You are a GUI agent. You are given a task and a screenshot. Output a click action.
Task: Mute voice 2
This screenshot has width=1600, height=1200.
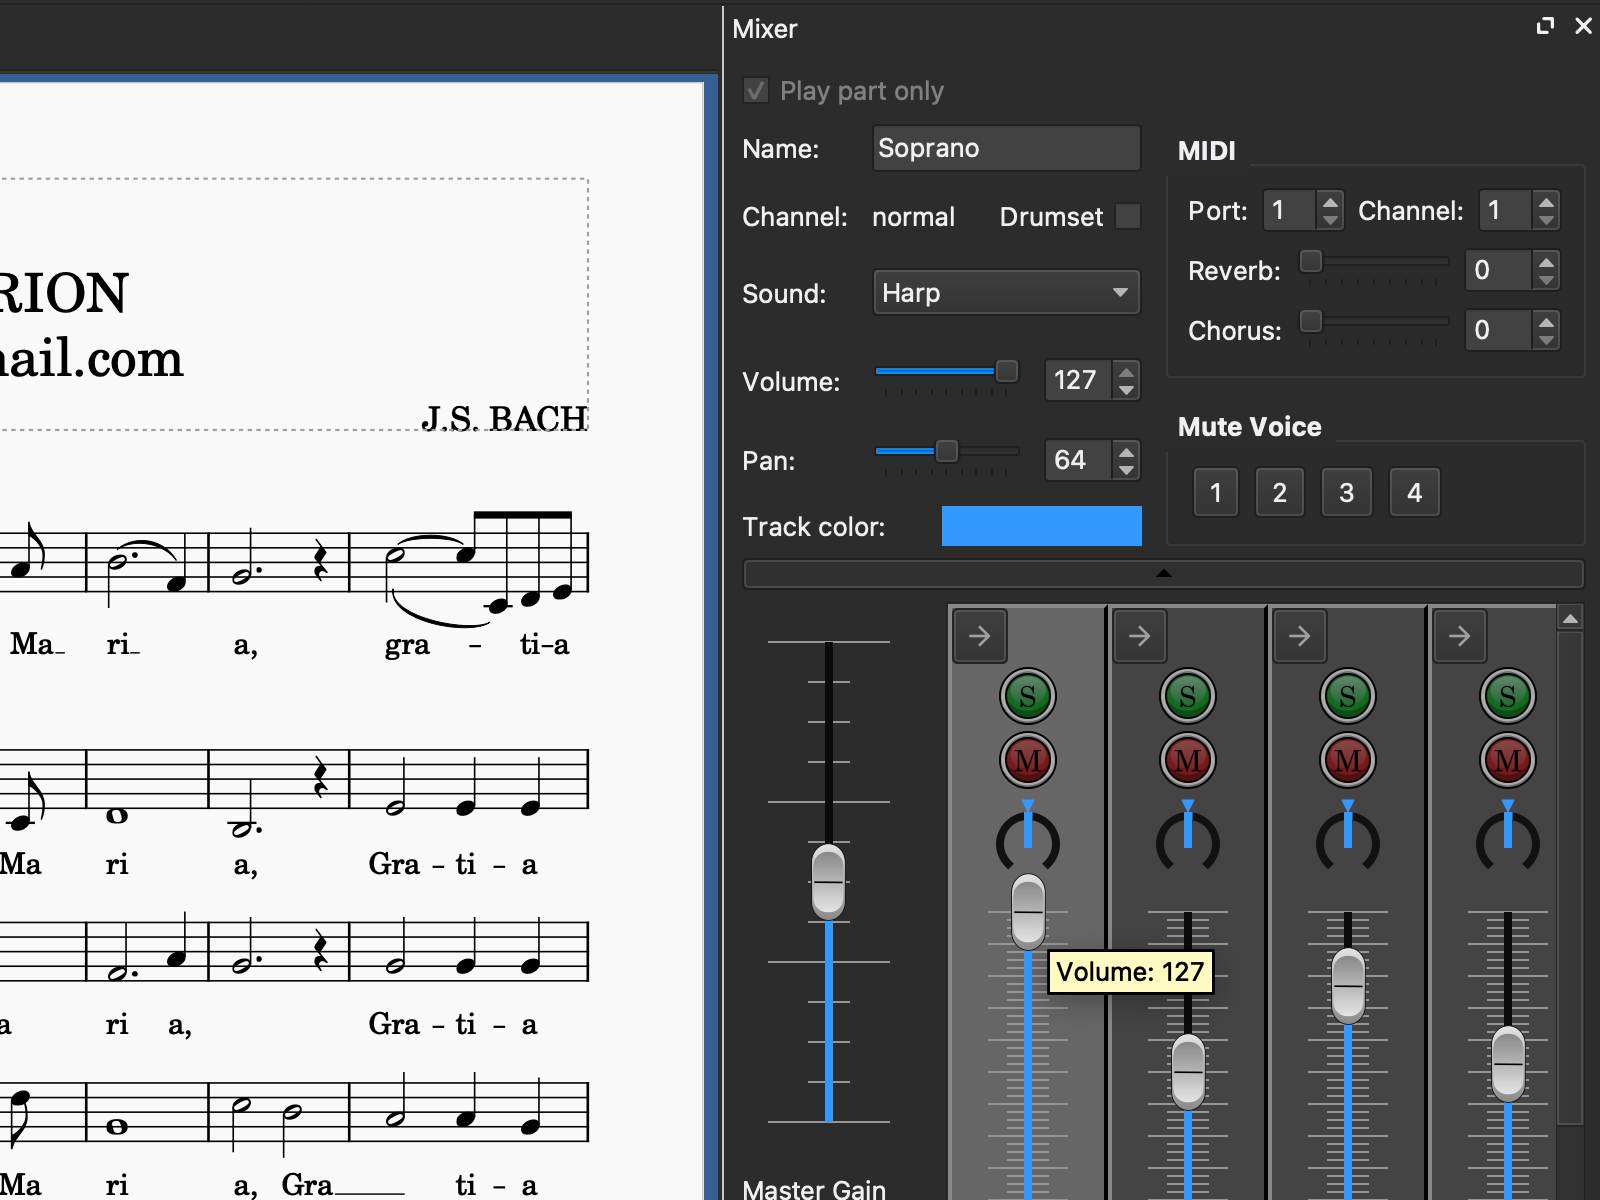coord(1280,492)
